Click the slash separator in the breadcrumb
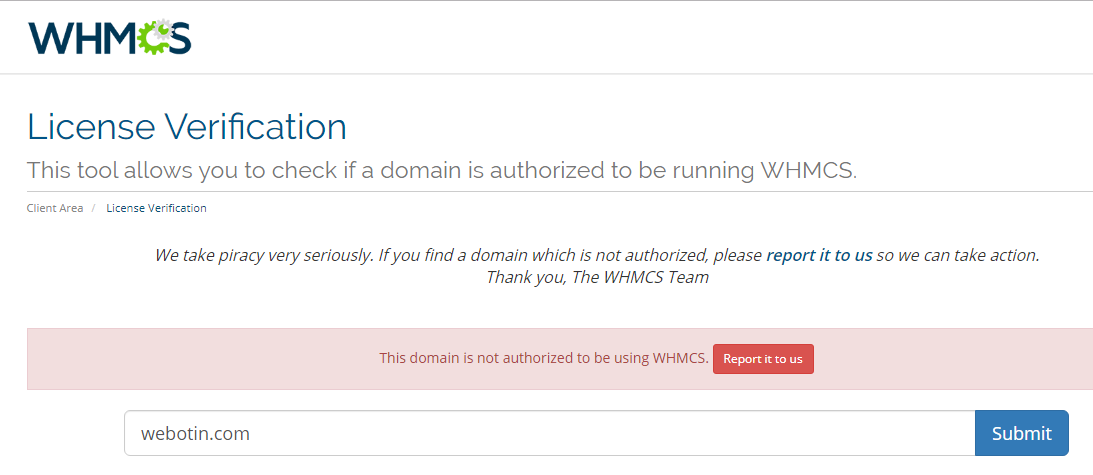This screenshot has width=1093, height=475. 93,208
